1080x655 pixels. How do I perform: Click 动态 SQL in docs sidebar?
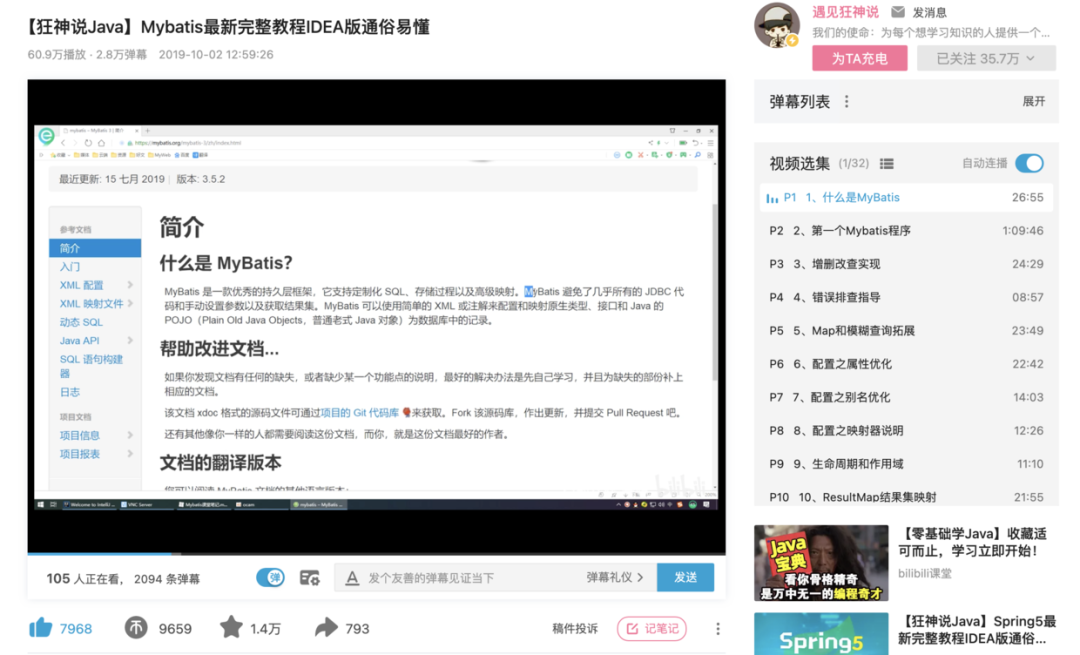(x=81, y=322)
